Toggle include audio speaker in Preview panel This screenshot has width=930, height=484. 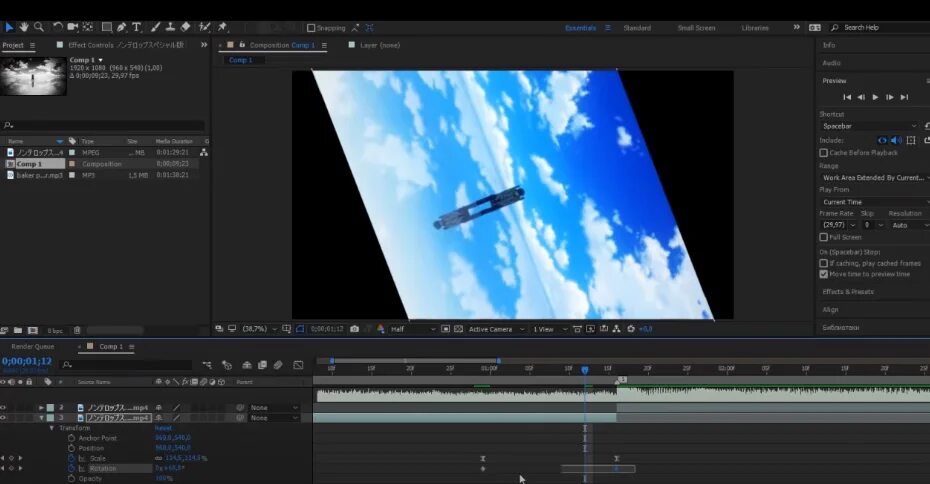[896, 141]
